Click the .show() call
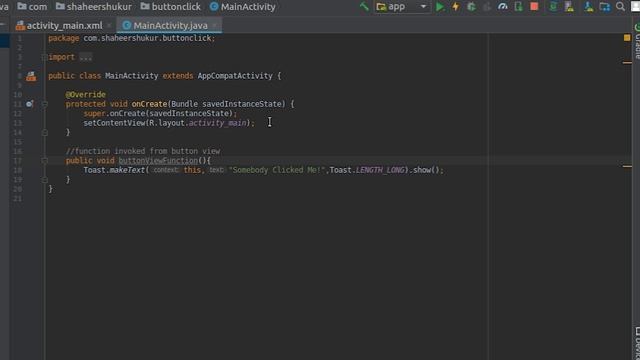640x360 pixels. (x=424, y=170)
